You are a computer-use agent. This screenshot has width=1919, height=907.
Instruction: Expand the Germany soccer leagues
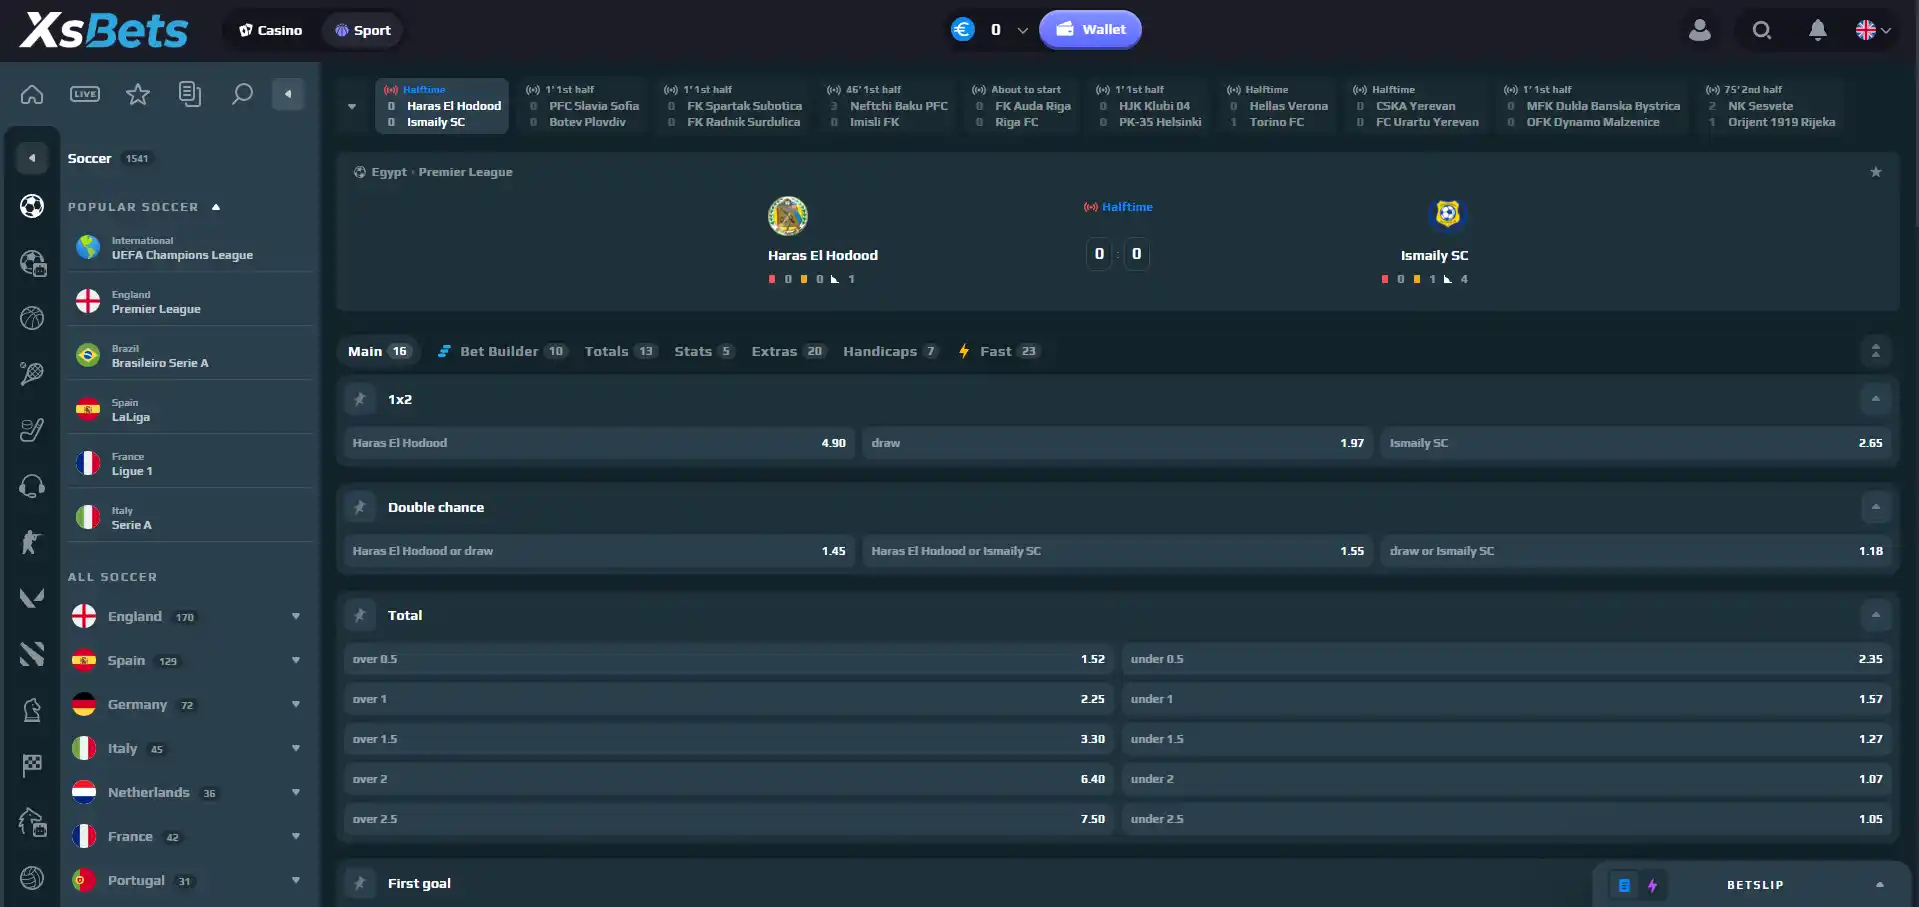click(x=296, y=704)
